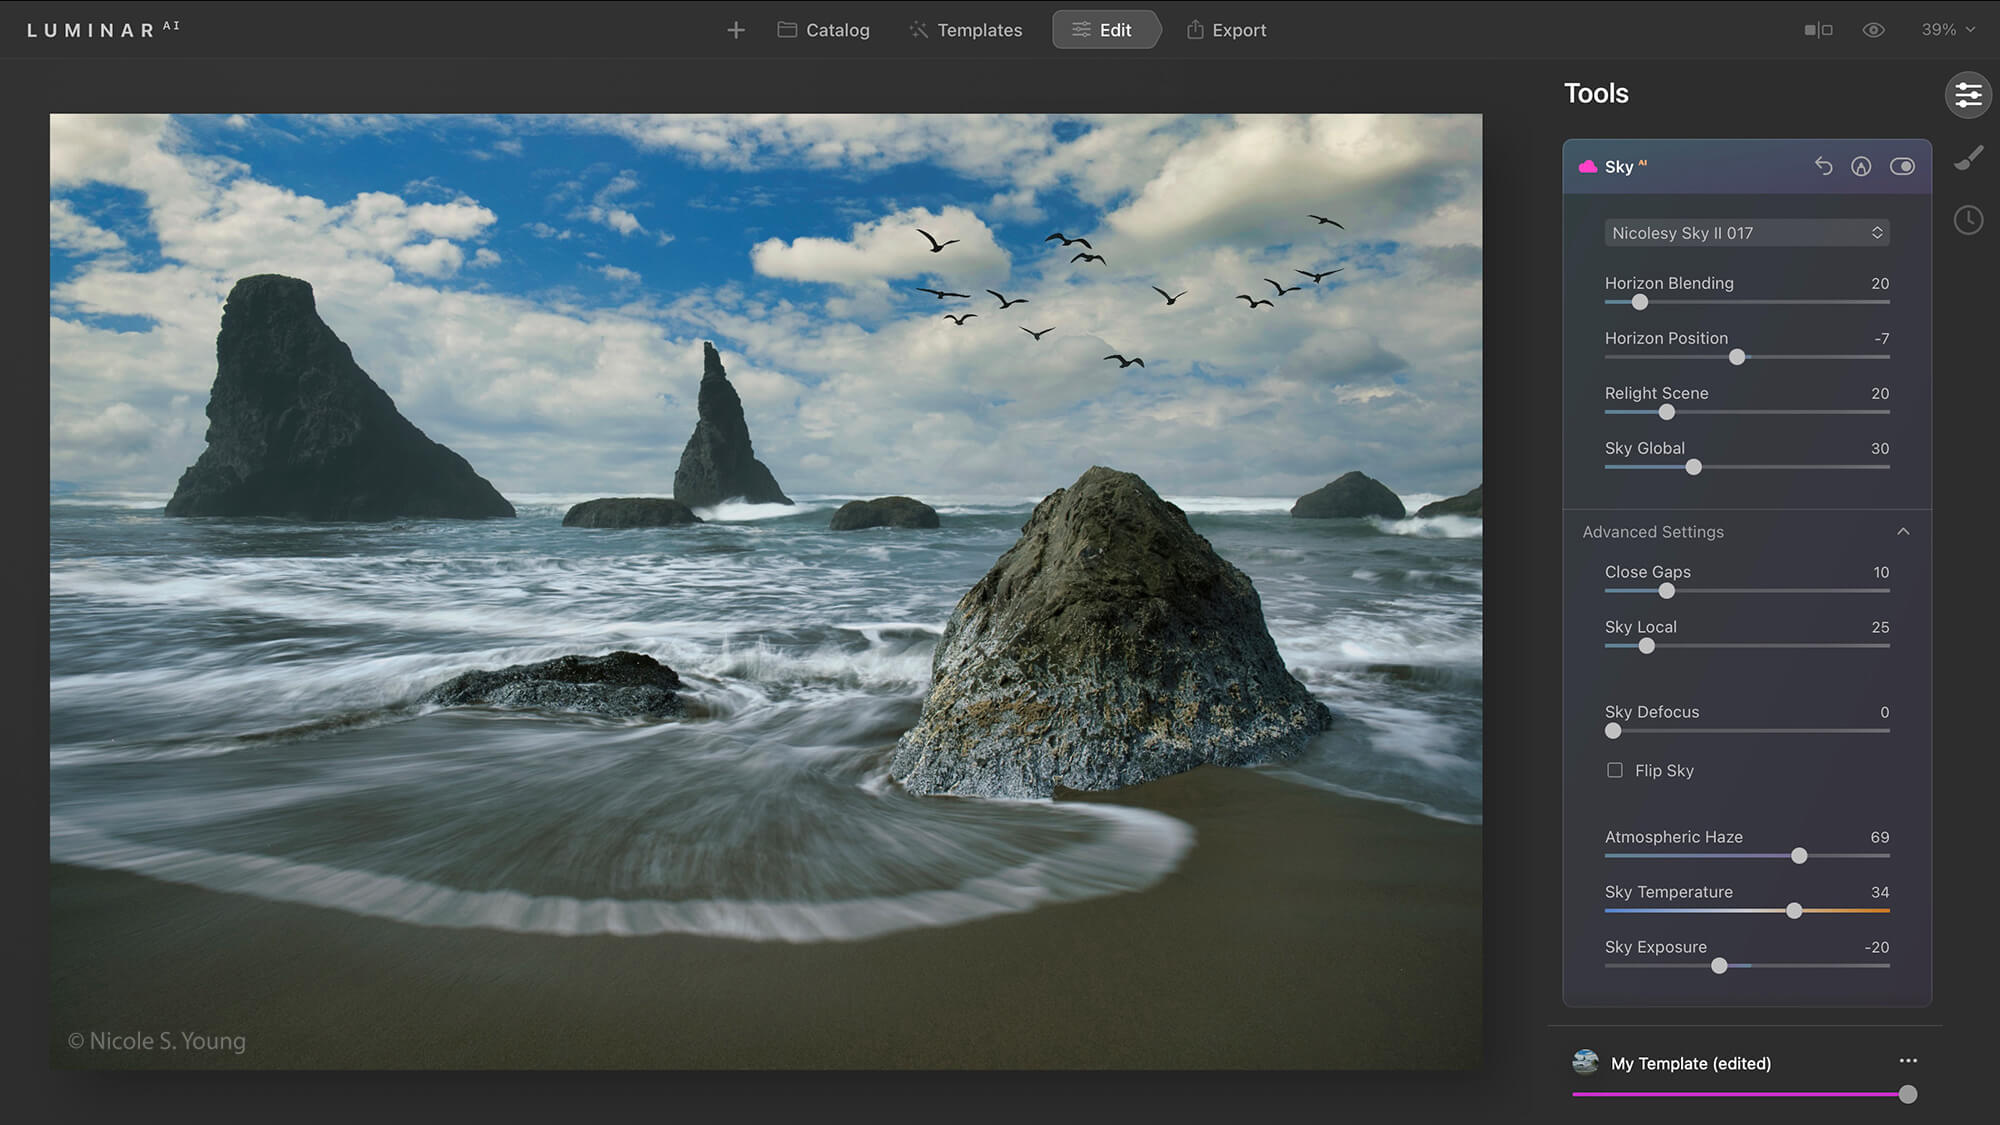Reset Sky AI with the undo arrow
The image size is (2000, 1125).
pos(1823,166)
